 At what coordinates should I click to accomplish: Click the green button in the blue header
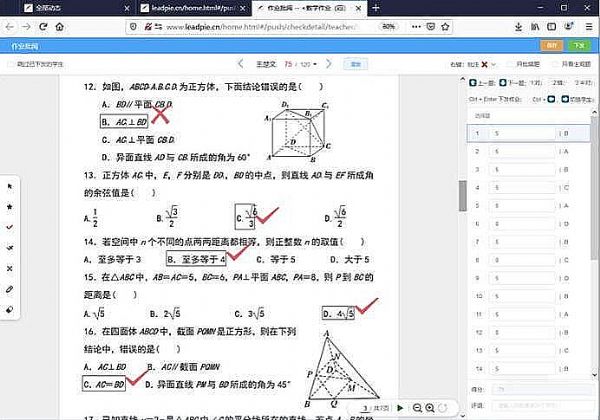[x=579, y=46]
